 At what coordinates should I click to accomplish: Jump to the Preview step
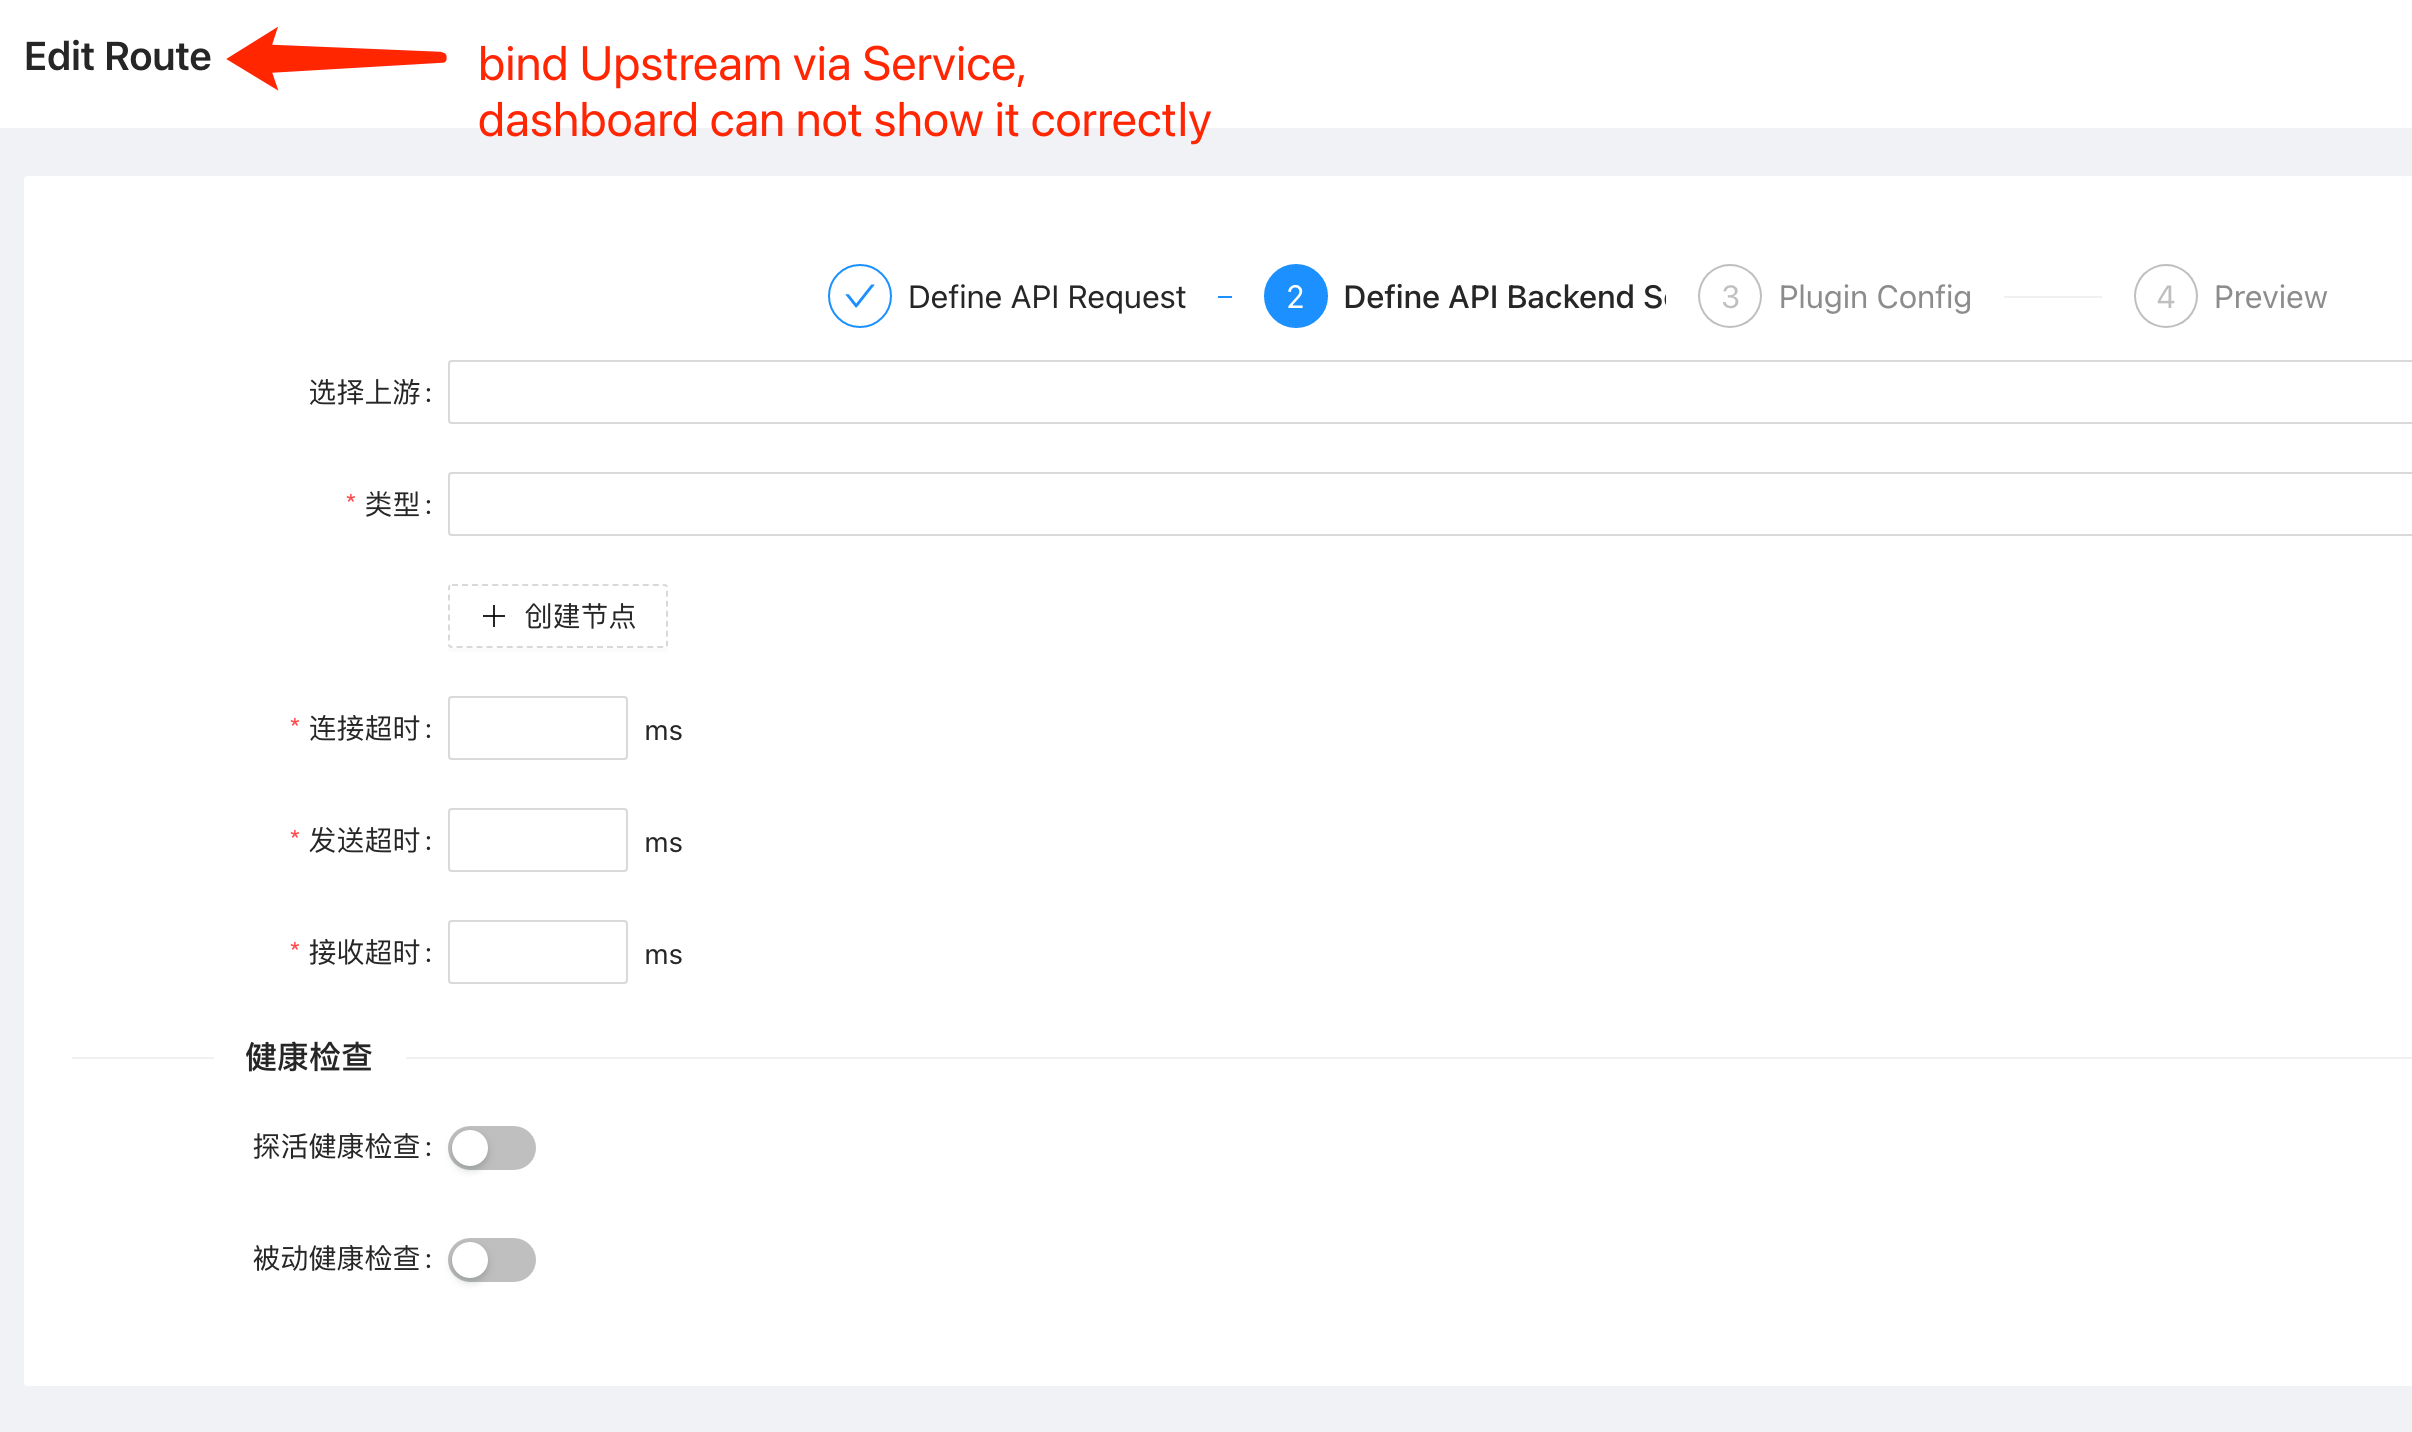(2269, 296)
